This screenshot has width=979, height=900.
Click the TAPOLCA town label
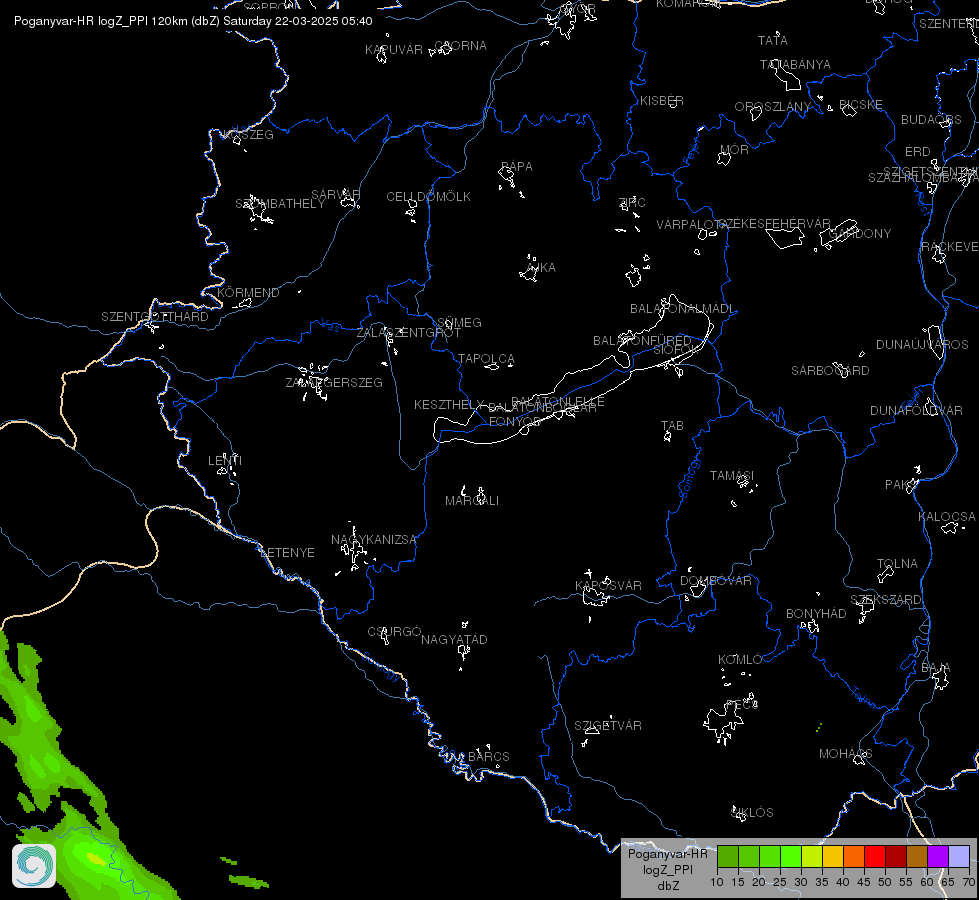click(x=486, y=359)
